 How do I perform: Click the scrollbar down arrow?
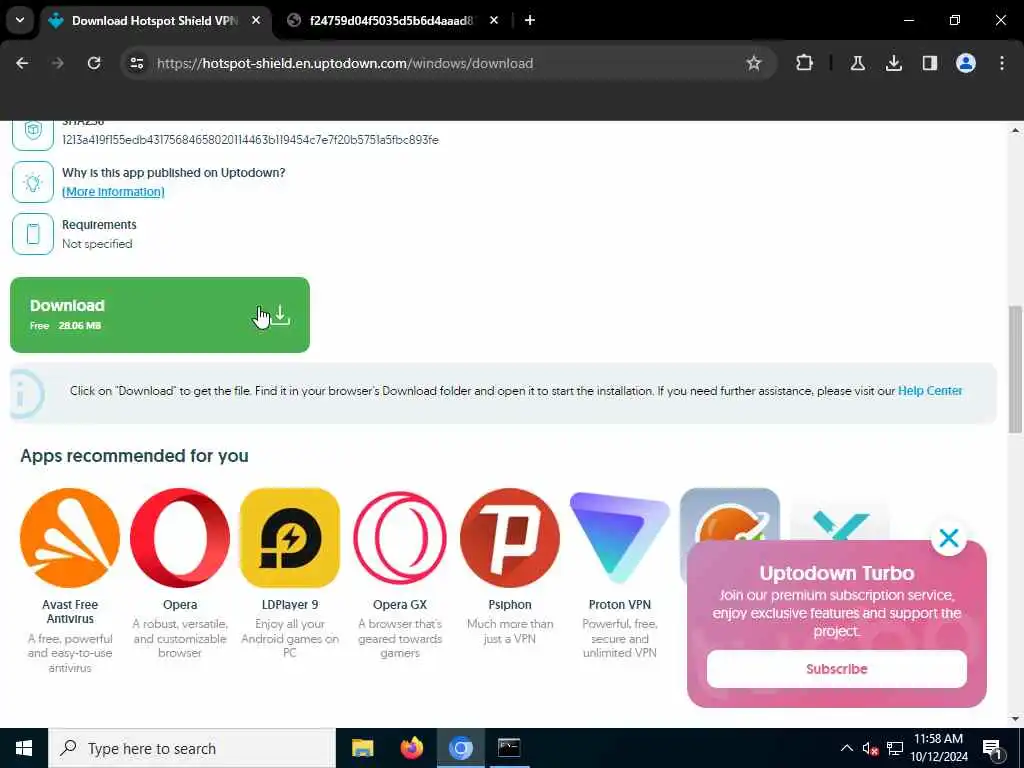click(1015, 718)
